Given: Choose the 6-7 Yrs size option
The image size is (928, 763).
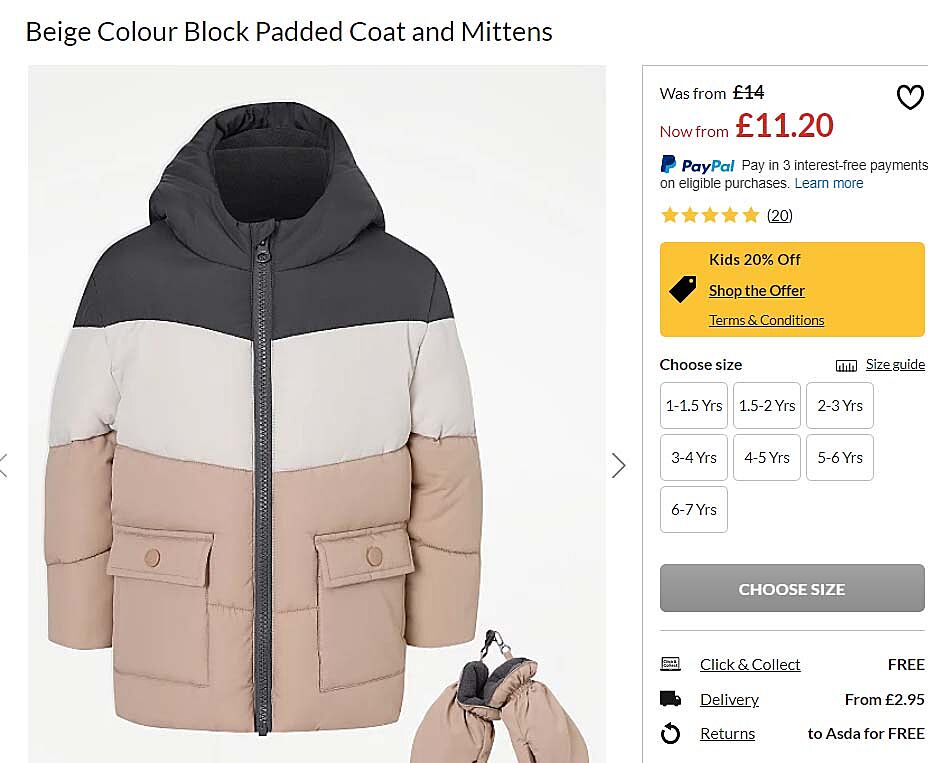Looking at the screenshot, I should (x=694, y=510).
